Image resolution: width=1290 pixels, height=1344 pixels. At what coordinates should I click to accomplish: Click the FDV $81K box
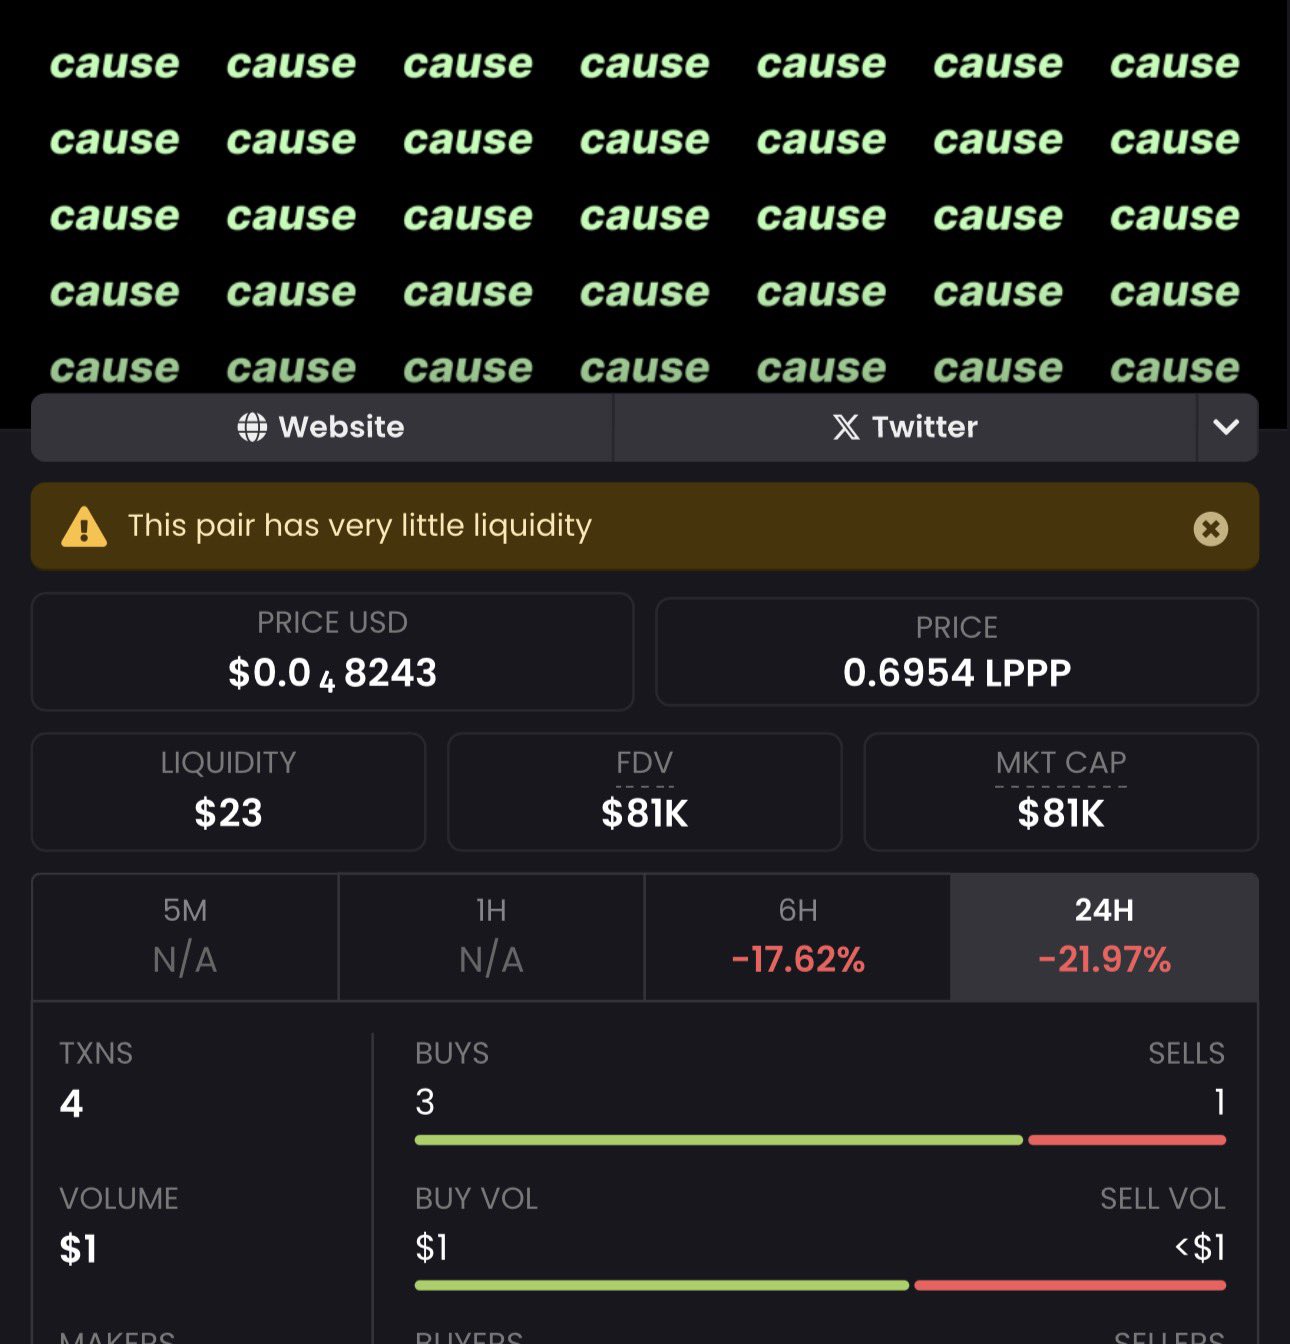click(x=644, y=792)
